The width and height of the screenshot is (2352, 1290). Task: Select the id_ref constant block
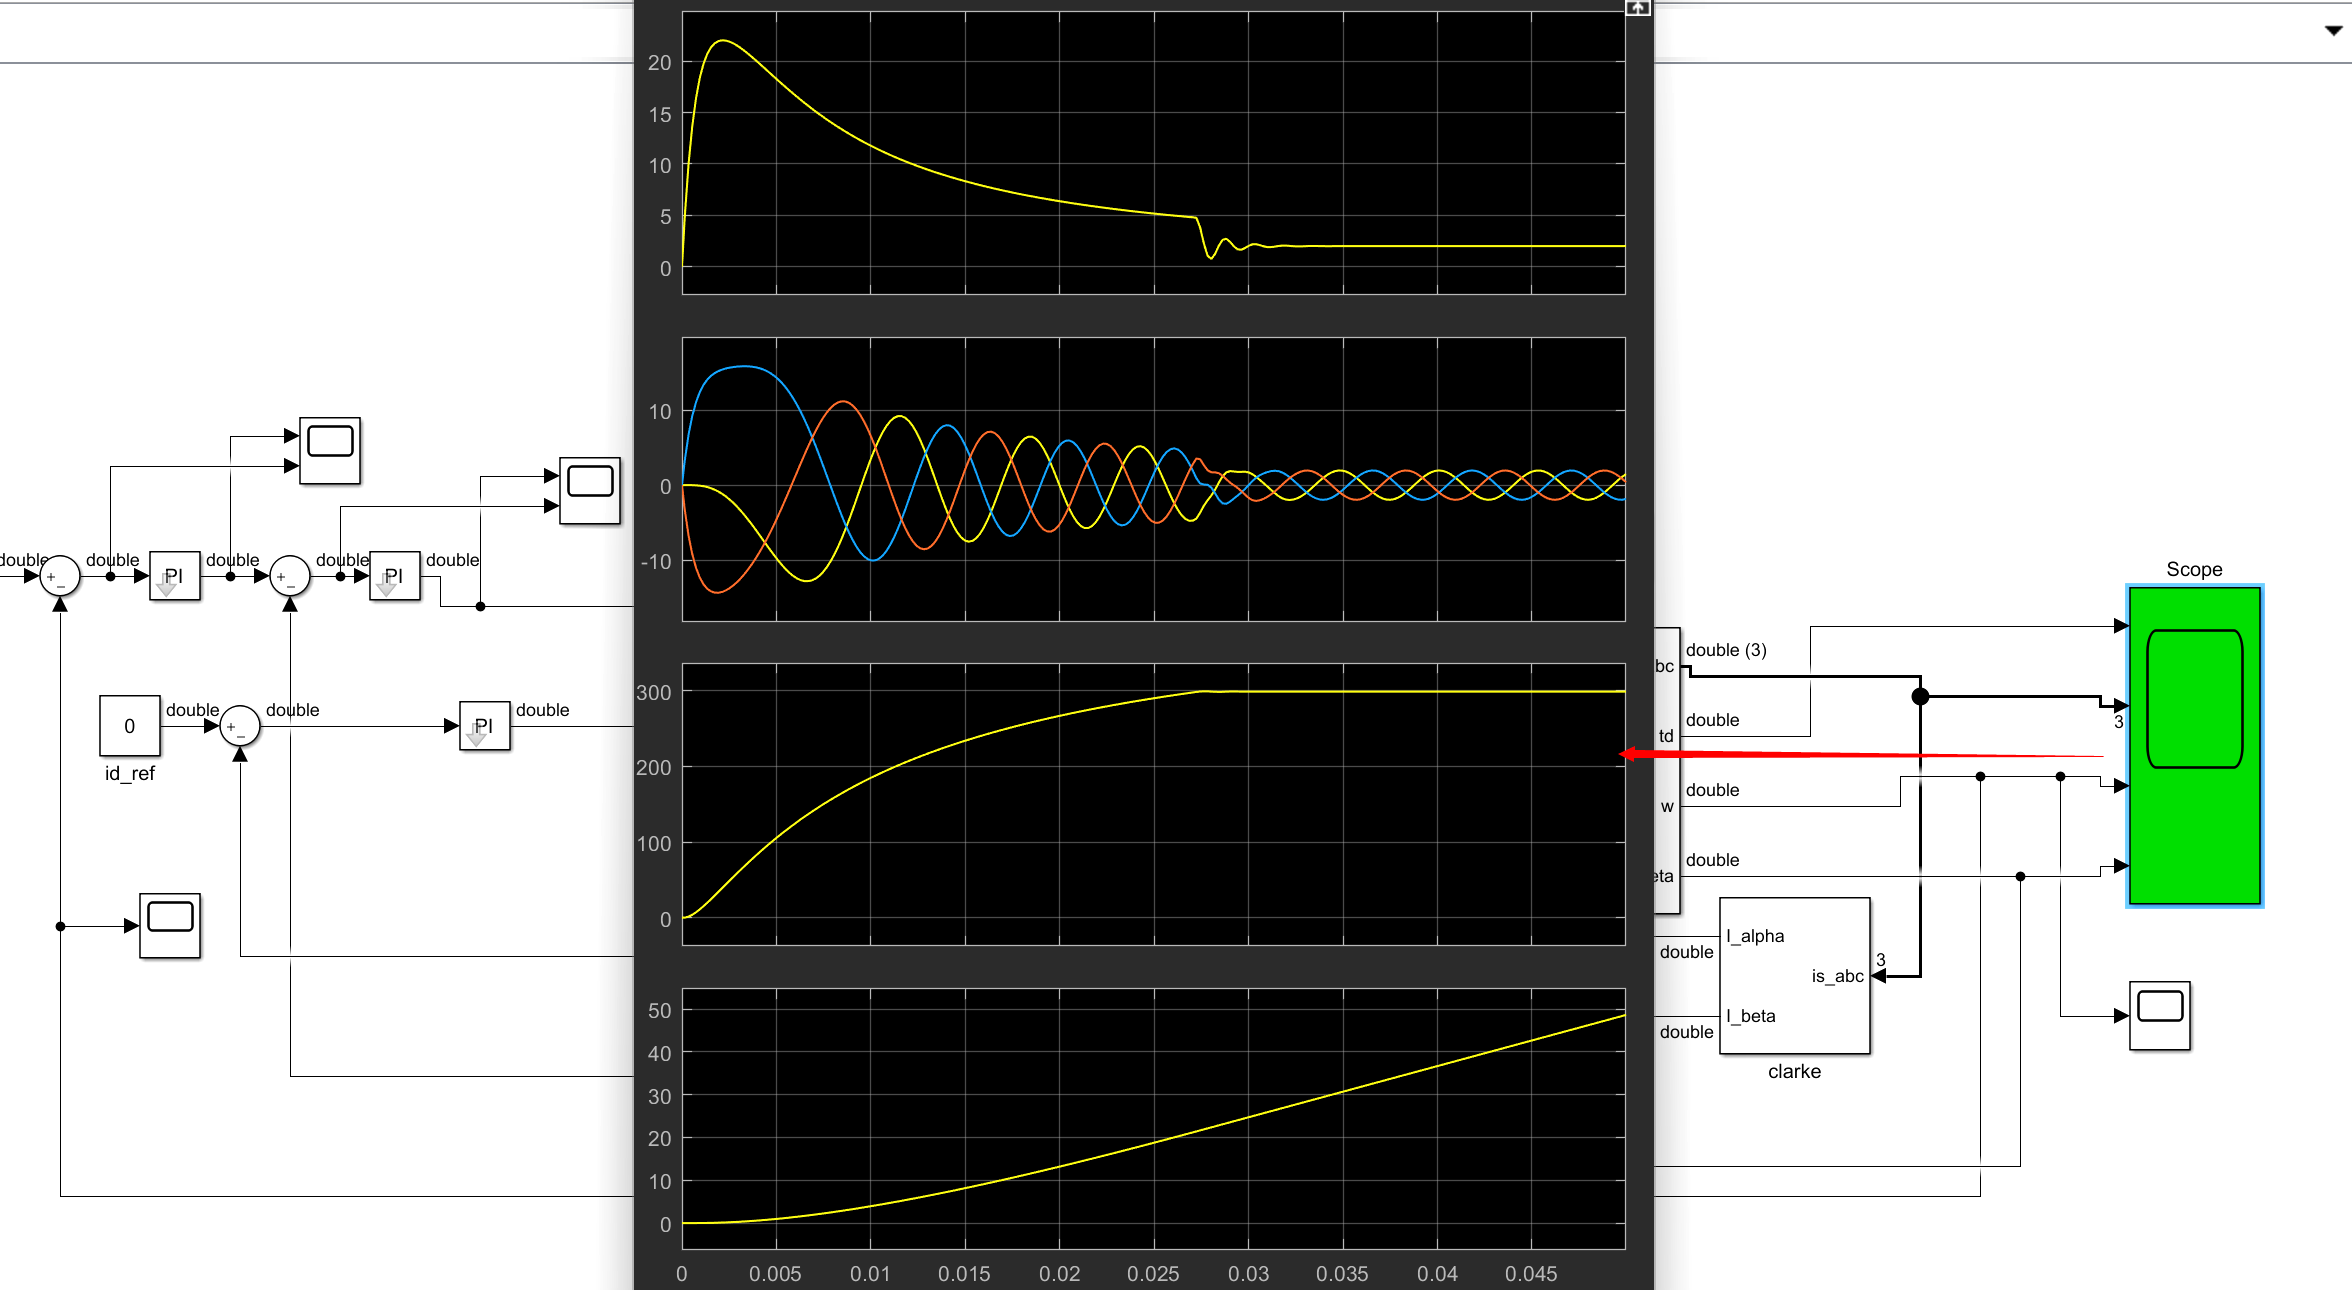pyautogui.click(x=129, y=726)
